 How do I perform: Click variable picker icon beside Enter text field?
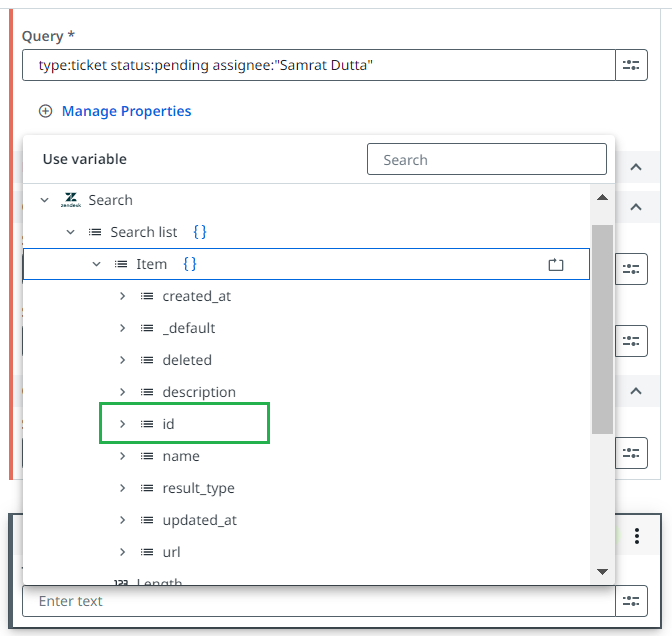pos(630,601)
